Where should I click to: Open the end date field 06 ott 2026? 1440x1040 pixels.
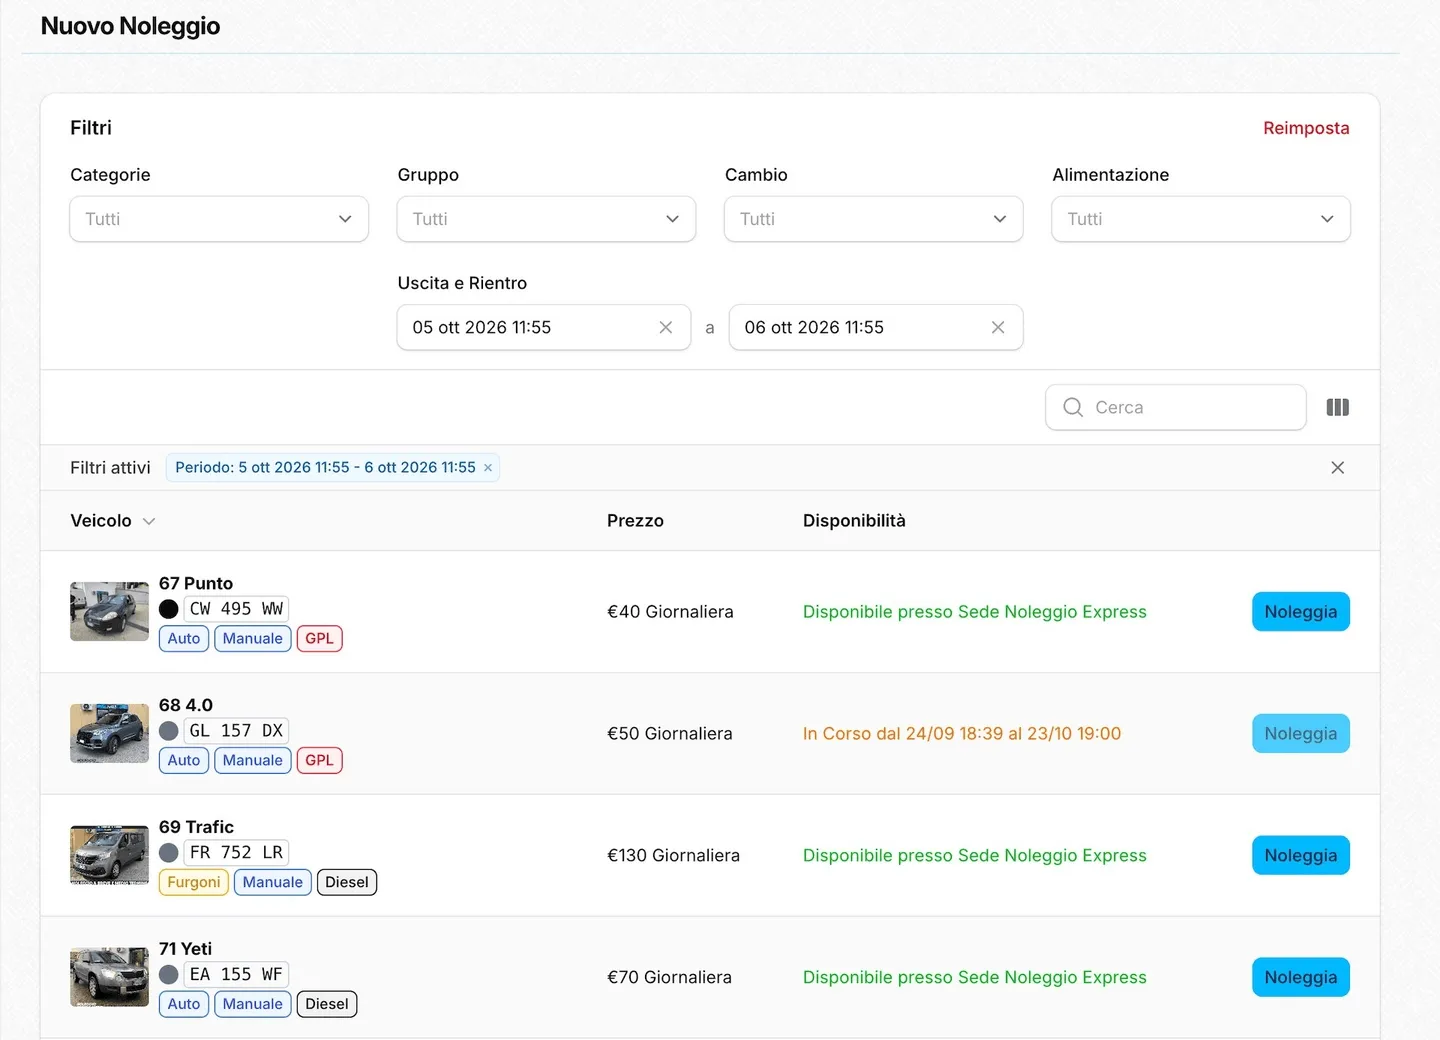(876, 328)
